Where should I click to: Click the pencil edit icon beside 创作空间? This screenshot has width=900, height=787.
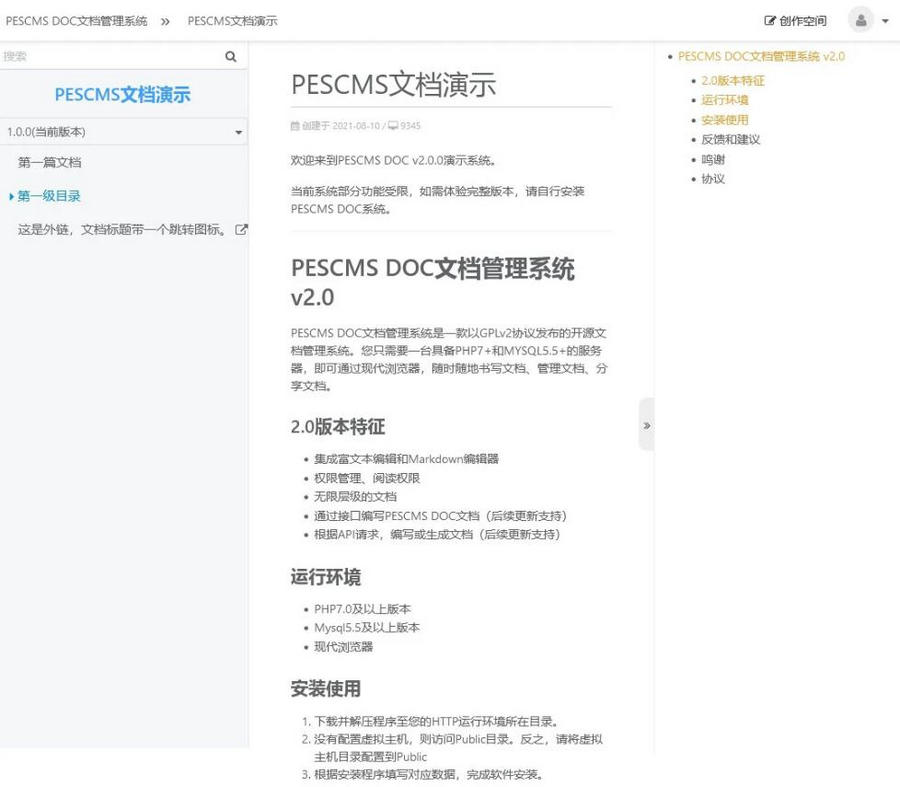(768, 20)
